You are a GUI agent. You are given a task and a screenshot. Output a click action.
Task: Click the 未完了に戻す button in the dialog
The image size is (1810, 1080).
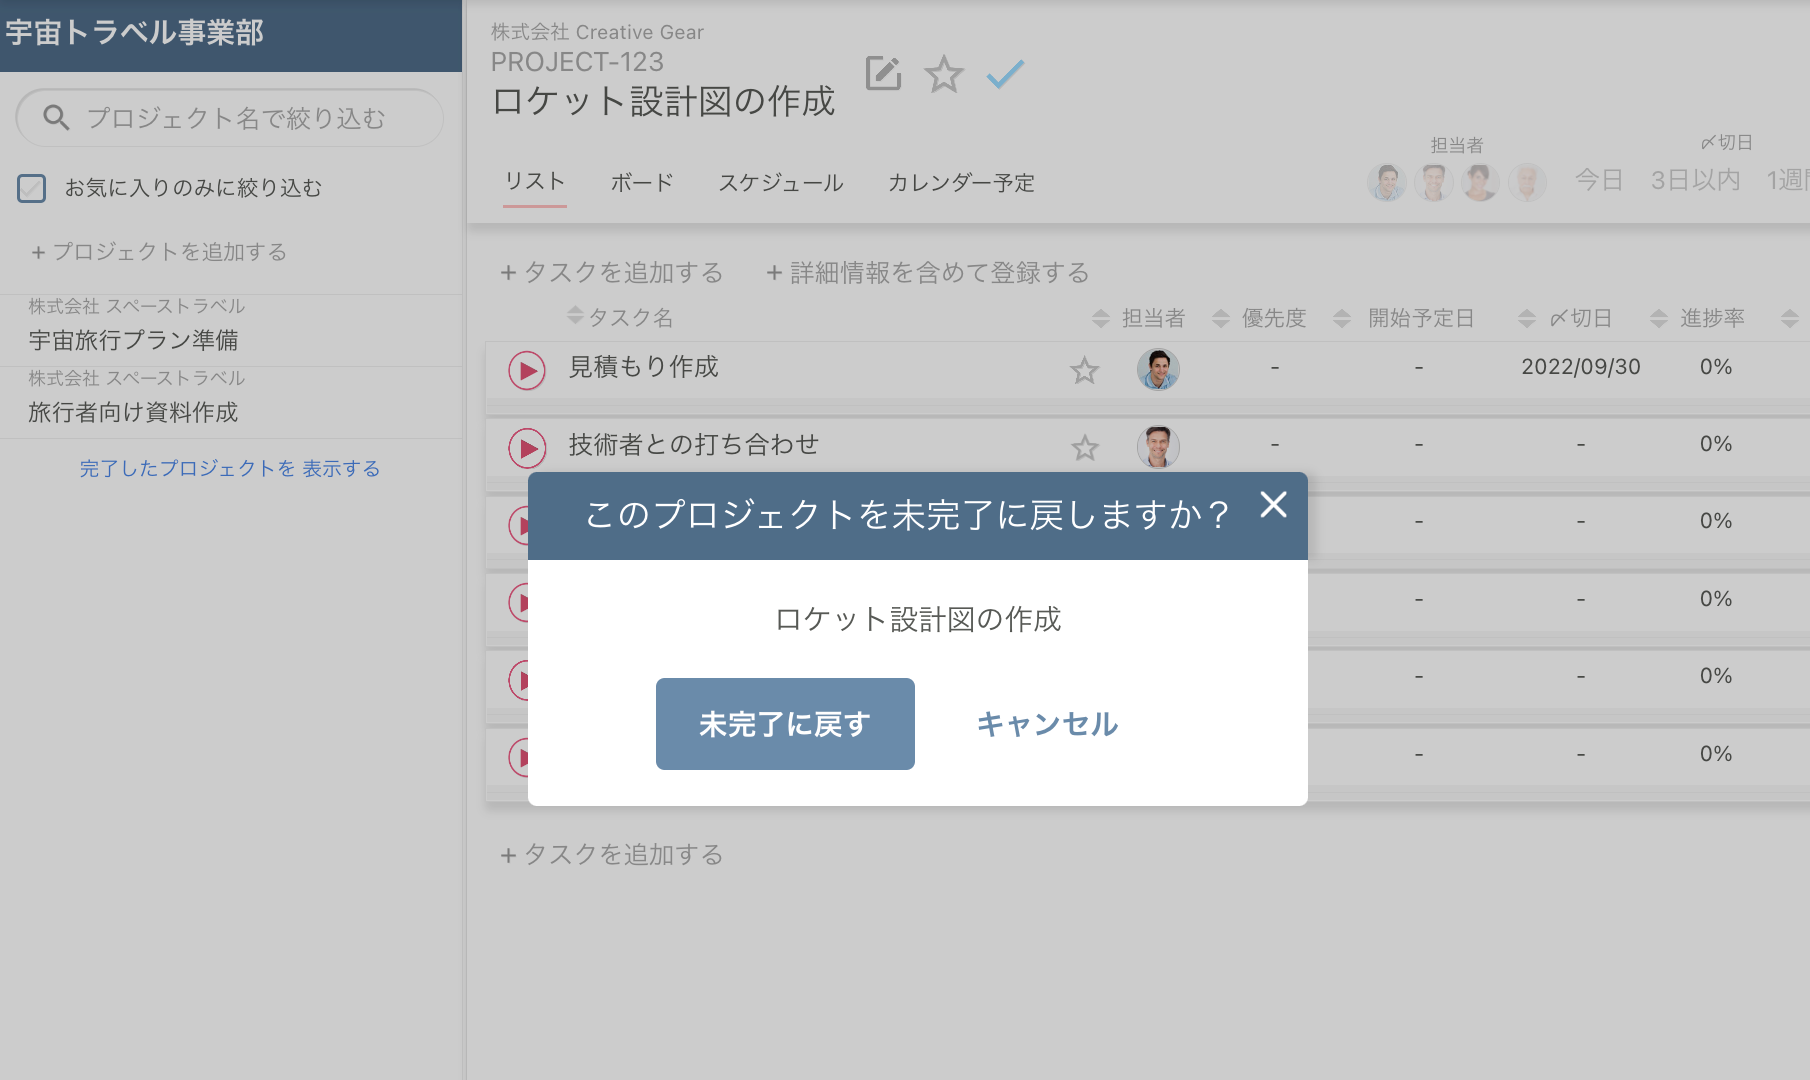click(785, 723)
